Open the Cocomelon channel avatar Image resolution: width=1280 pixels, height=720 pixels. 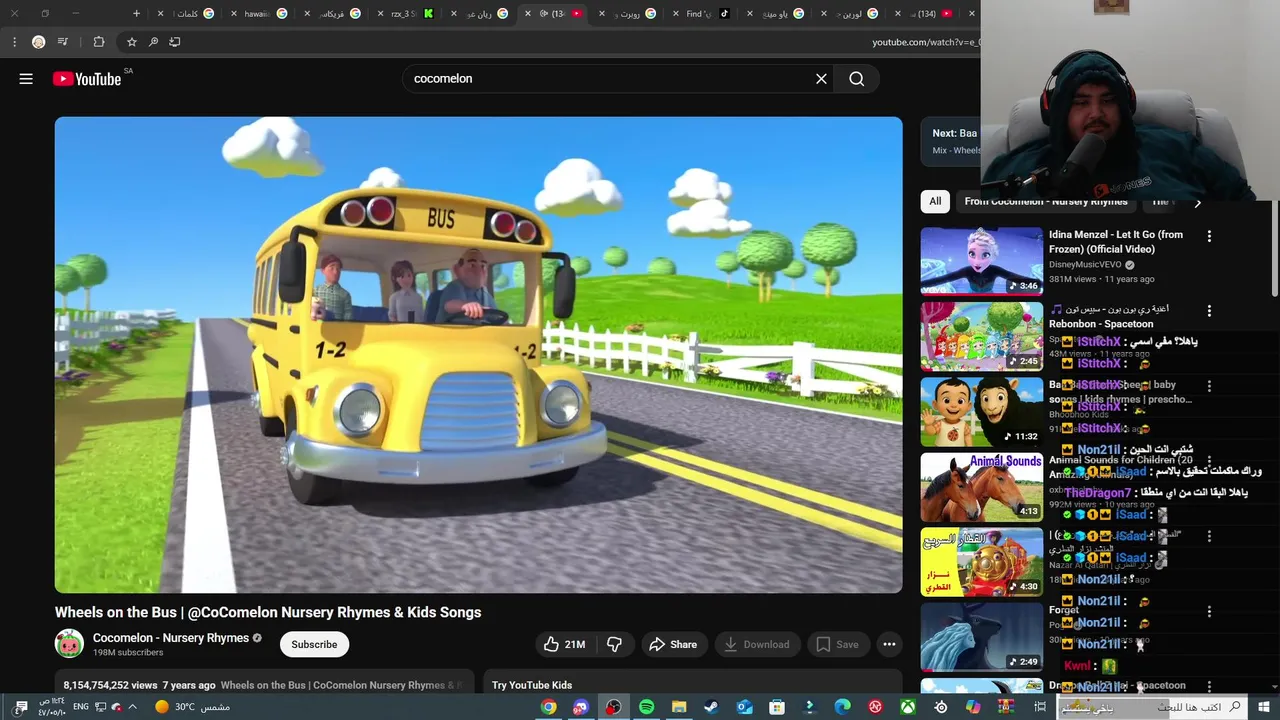coord(69,644)
